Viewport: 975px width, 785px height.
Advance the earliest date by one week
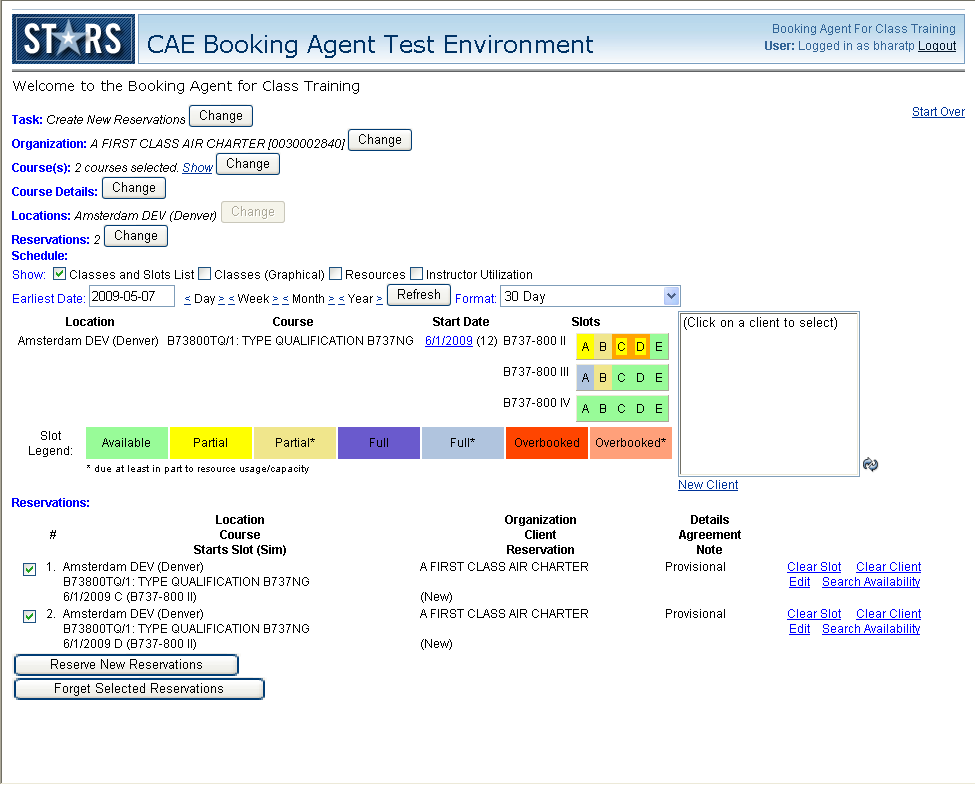point(275,298)
